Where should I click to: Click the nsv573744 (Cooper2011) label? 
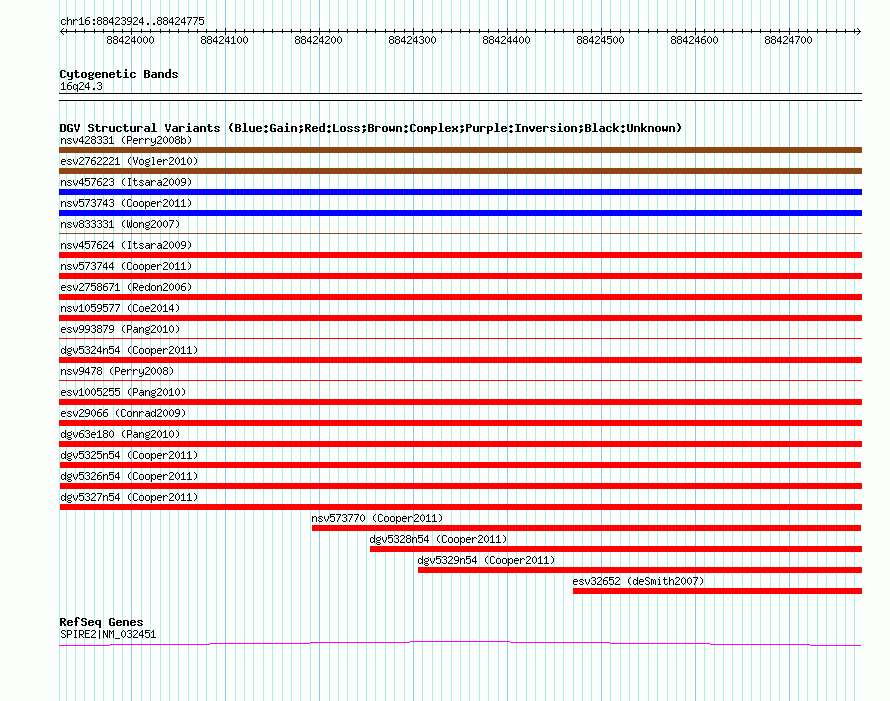point(126,266)
